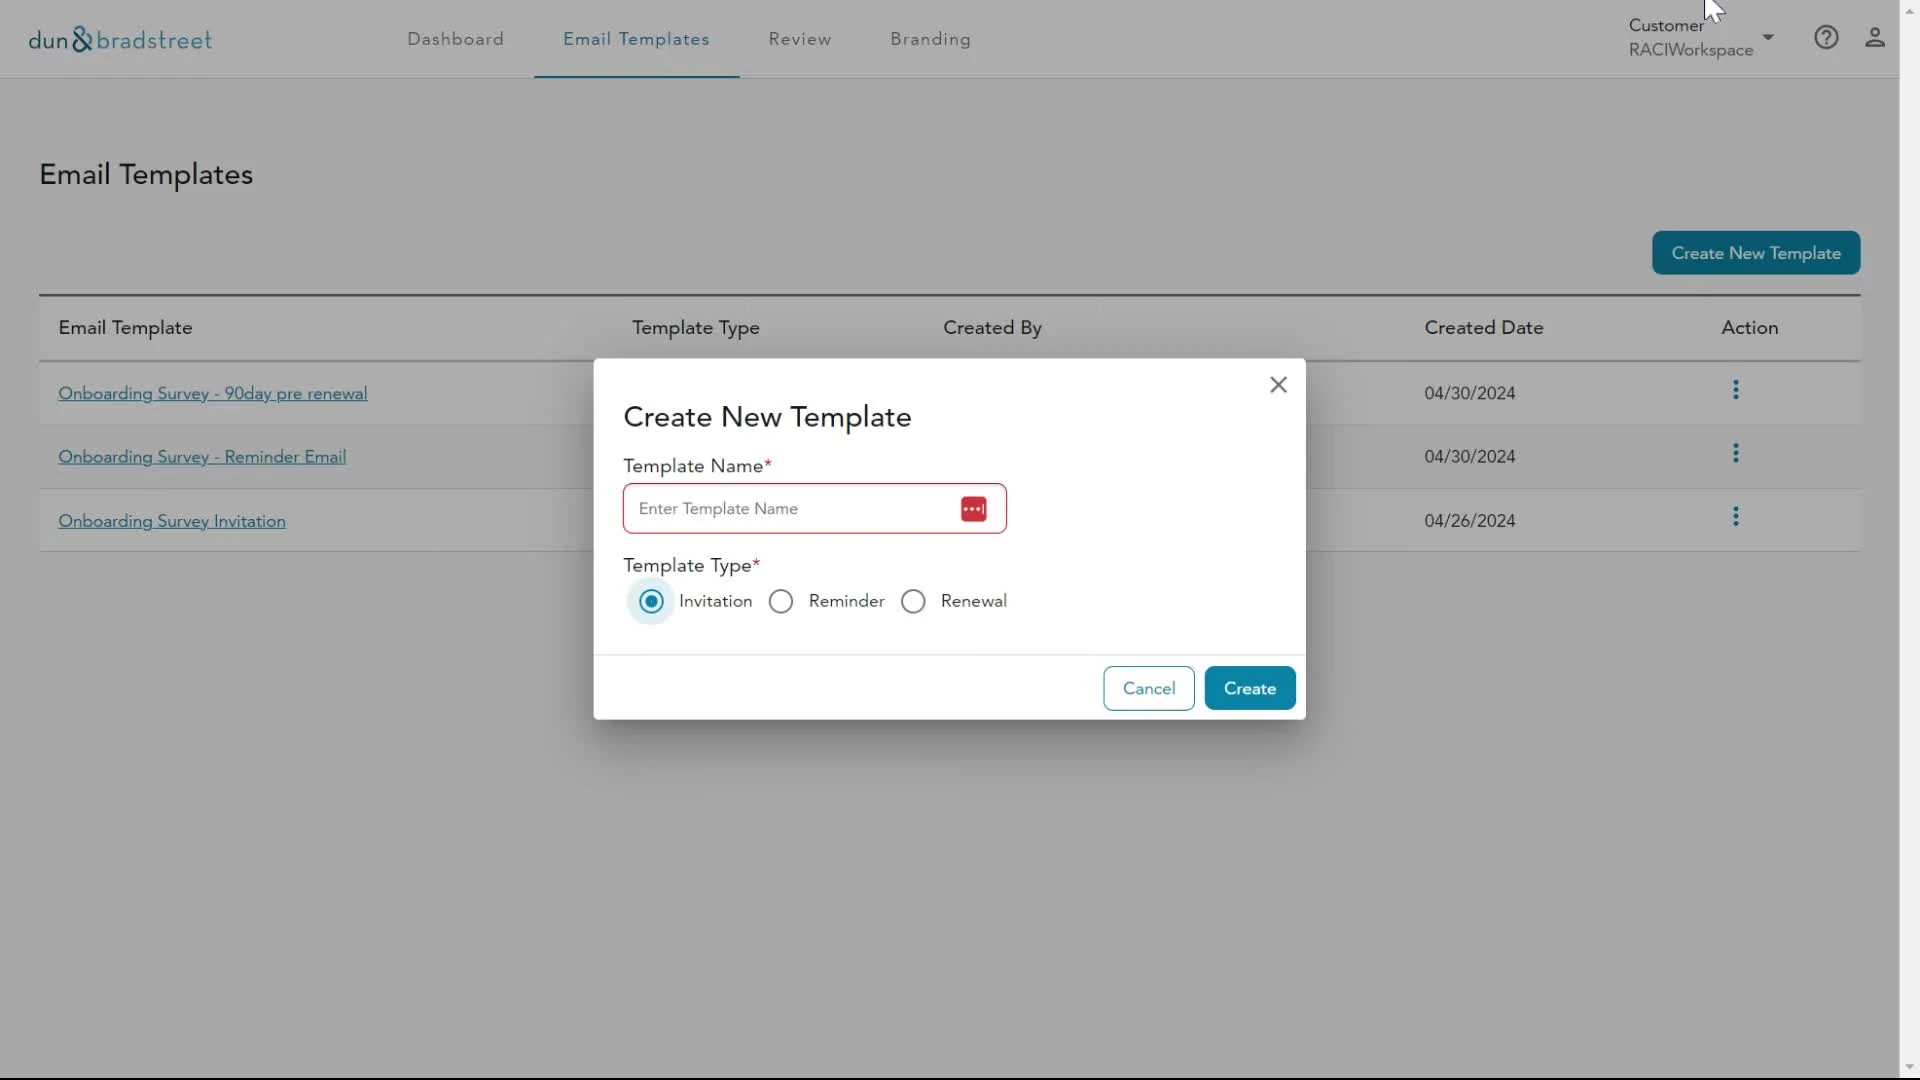Switch to the Review tab
The height and width of the screenshot is (1080, 1920).
800,39
